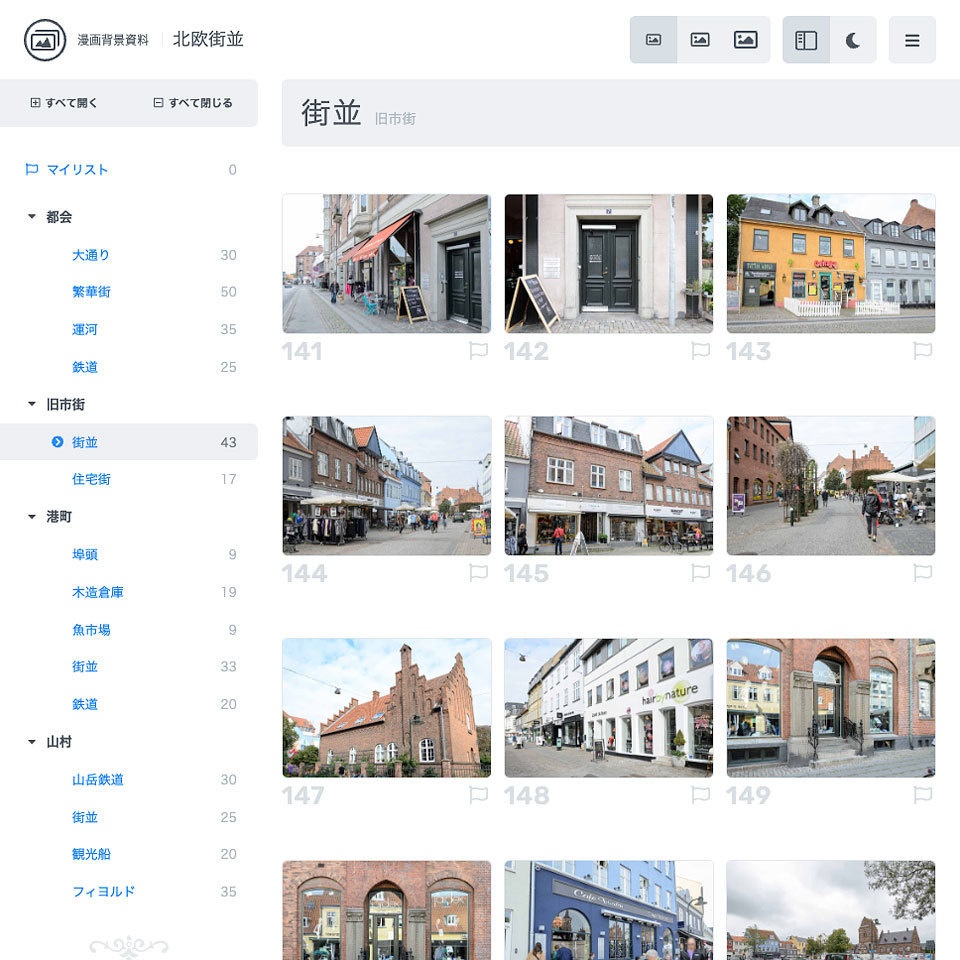This screenshot has height=960, width=960.
Task: Flag image 143 to my list
Action: (923, 351)
